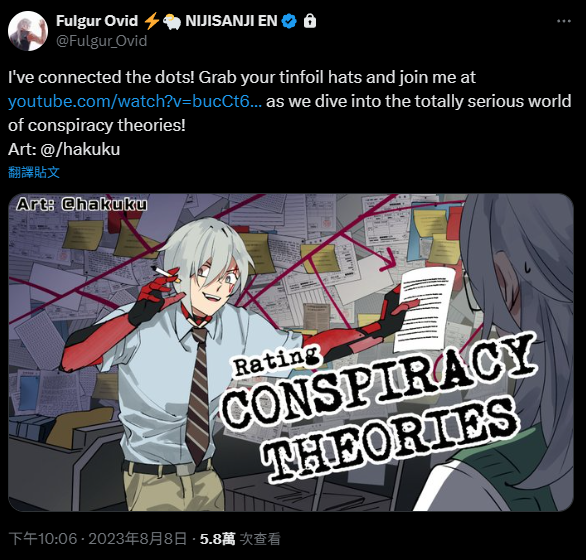
Task: Click the 下午10:06 timestamp
Action: 43,539
